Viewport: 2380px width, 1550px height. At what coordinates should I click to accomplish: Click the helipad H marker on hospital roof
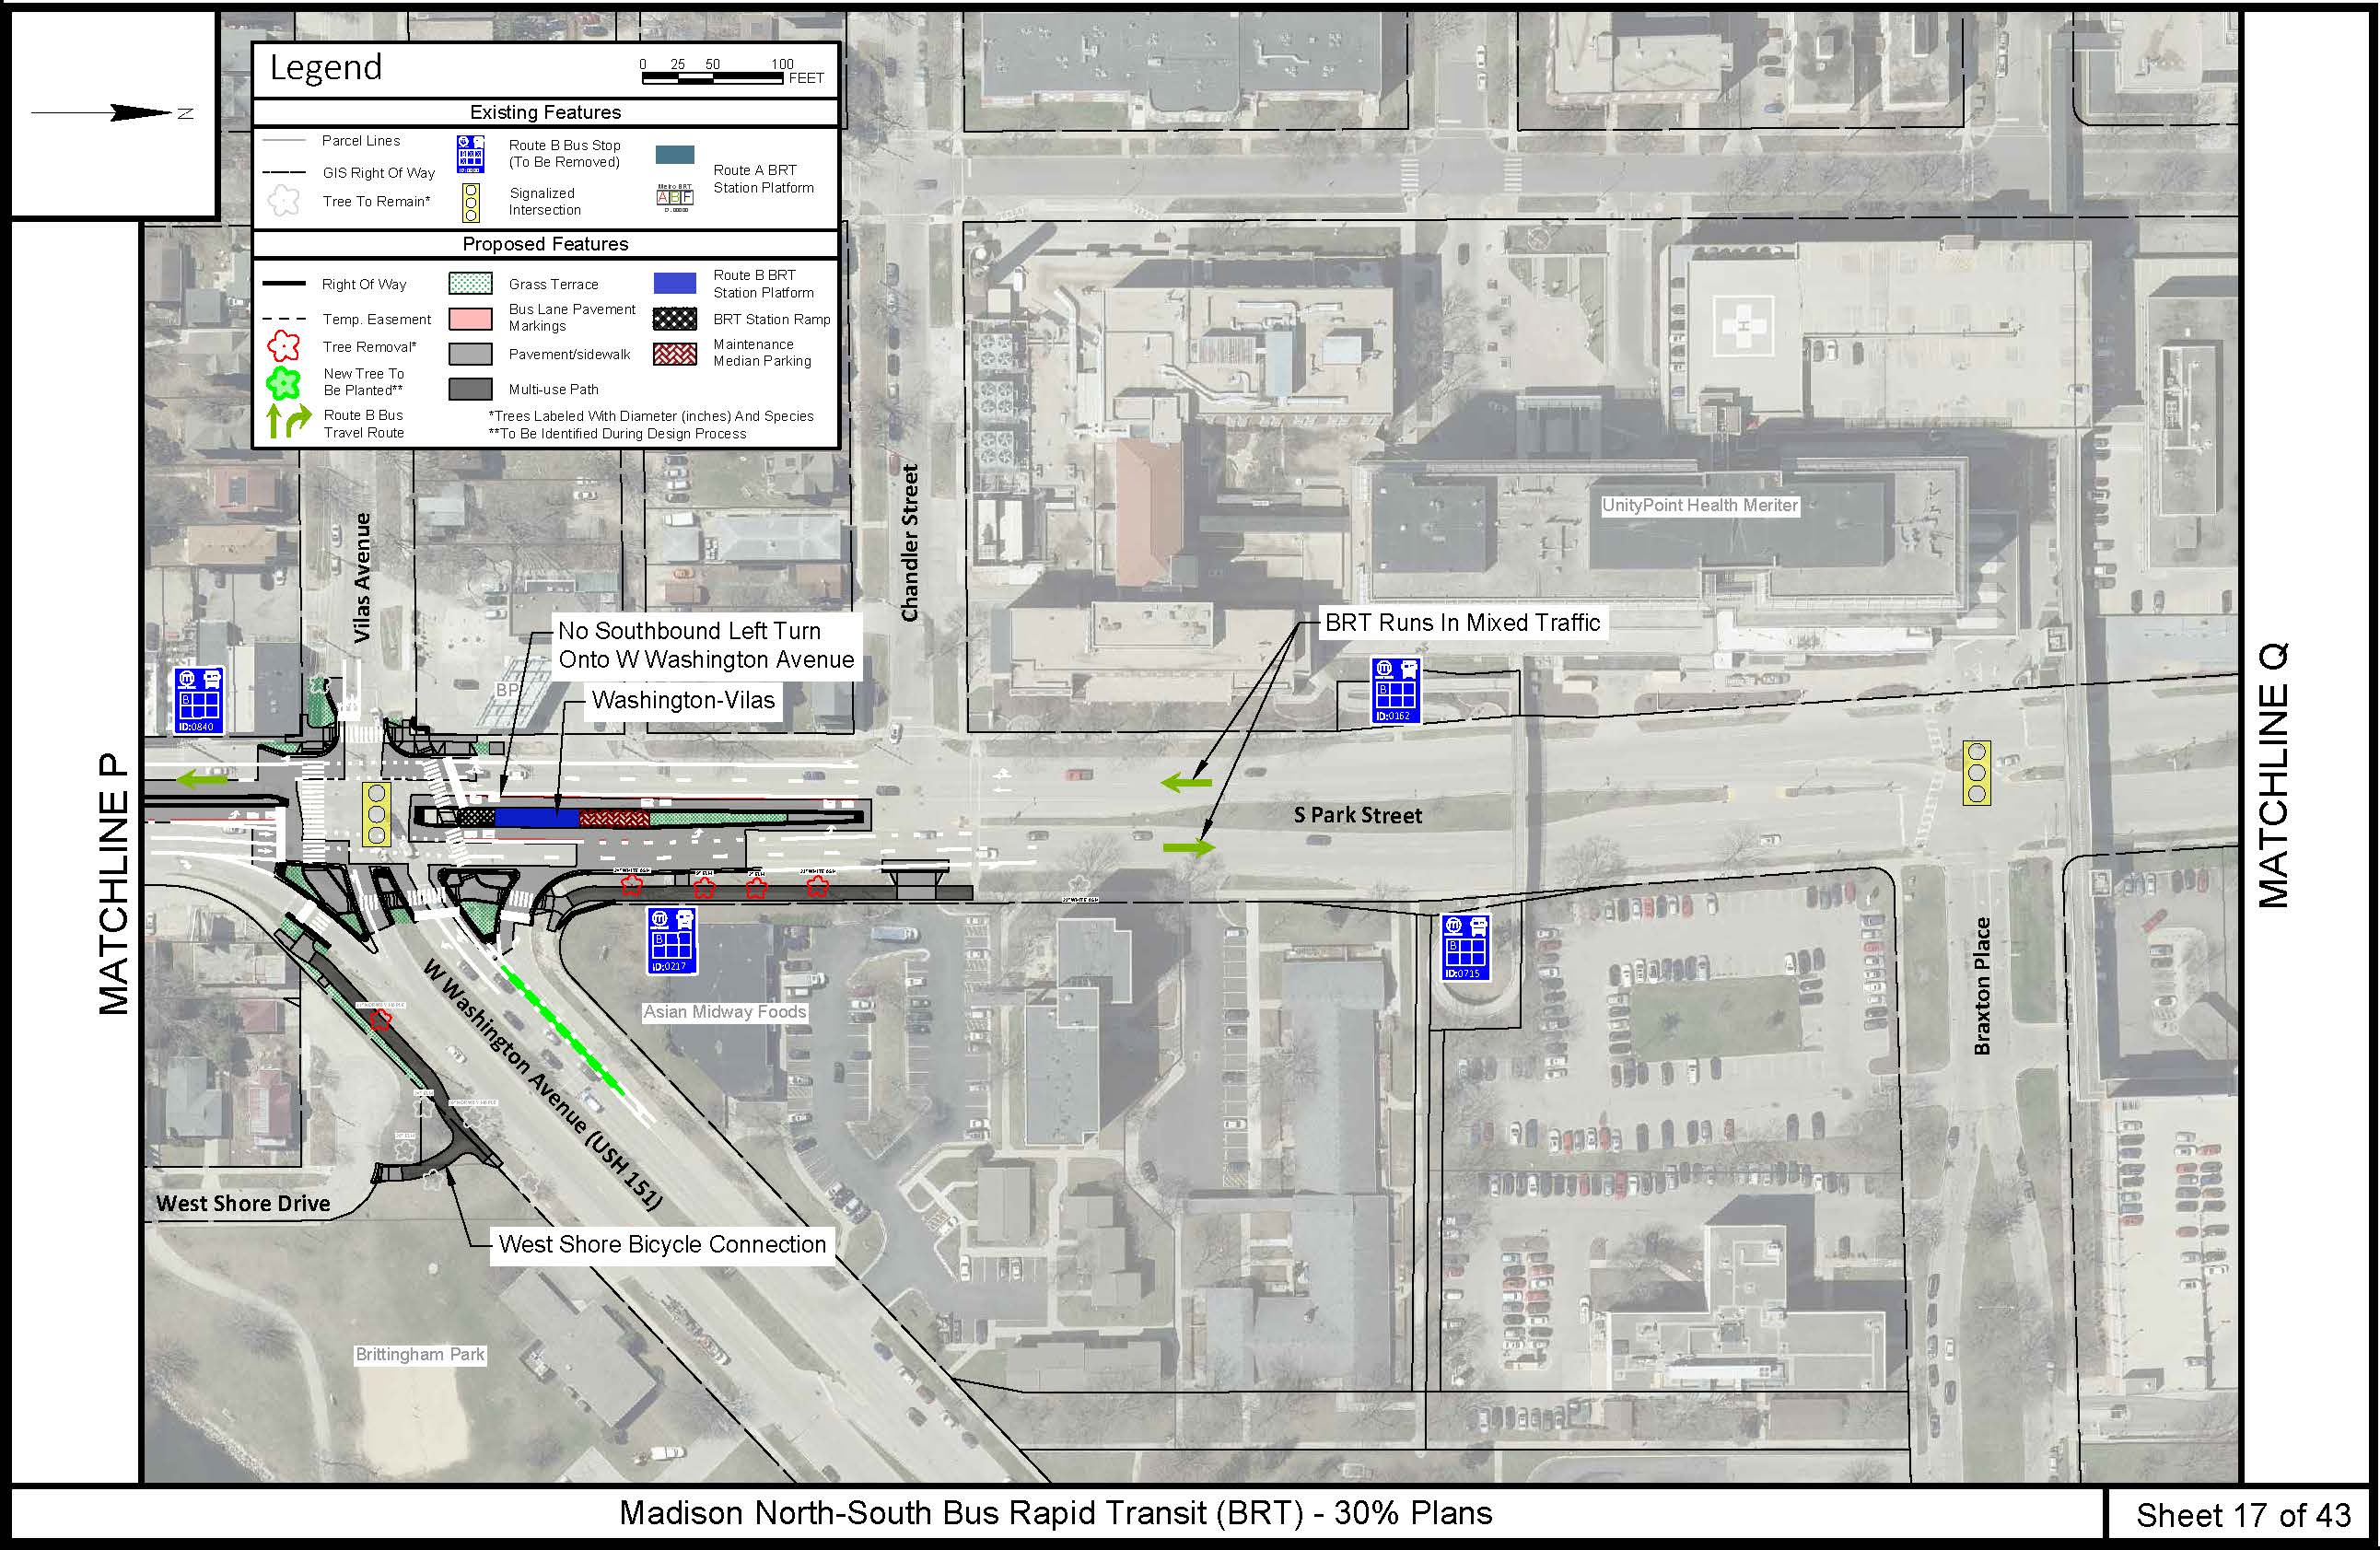[x=1743, y=325]
